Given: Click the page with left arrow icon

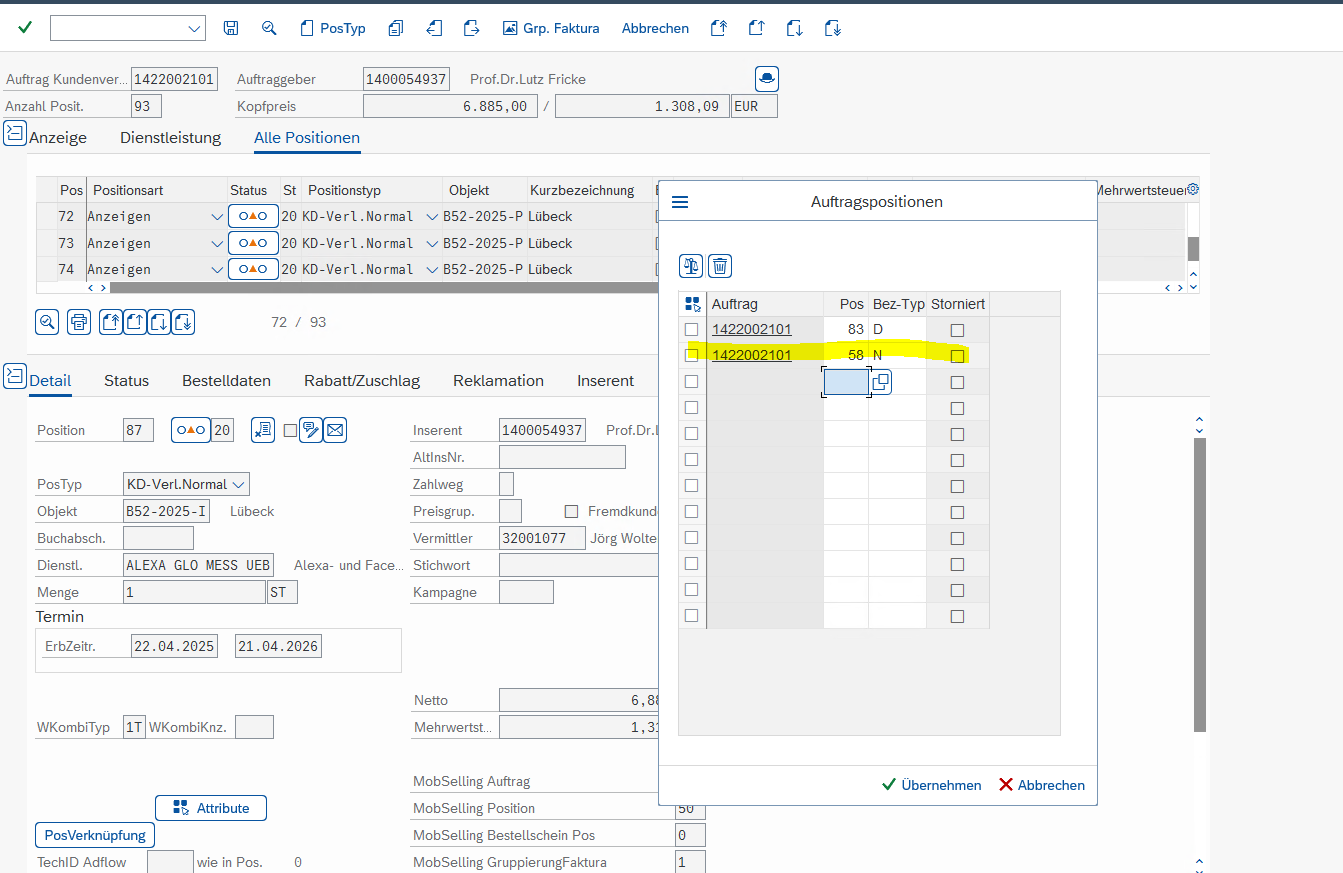Looking at the screenshot, I should tap(434, 28).
